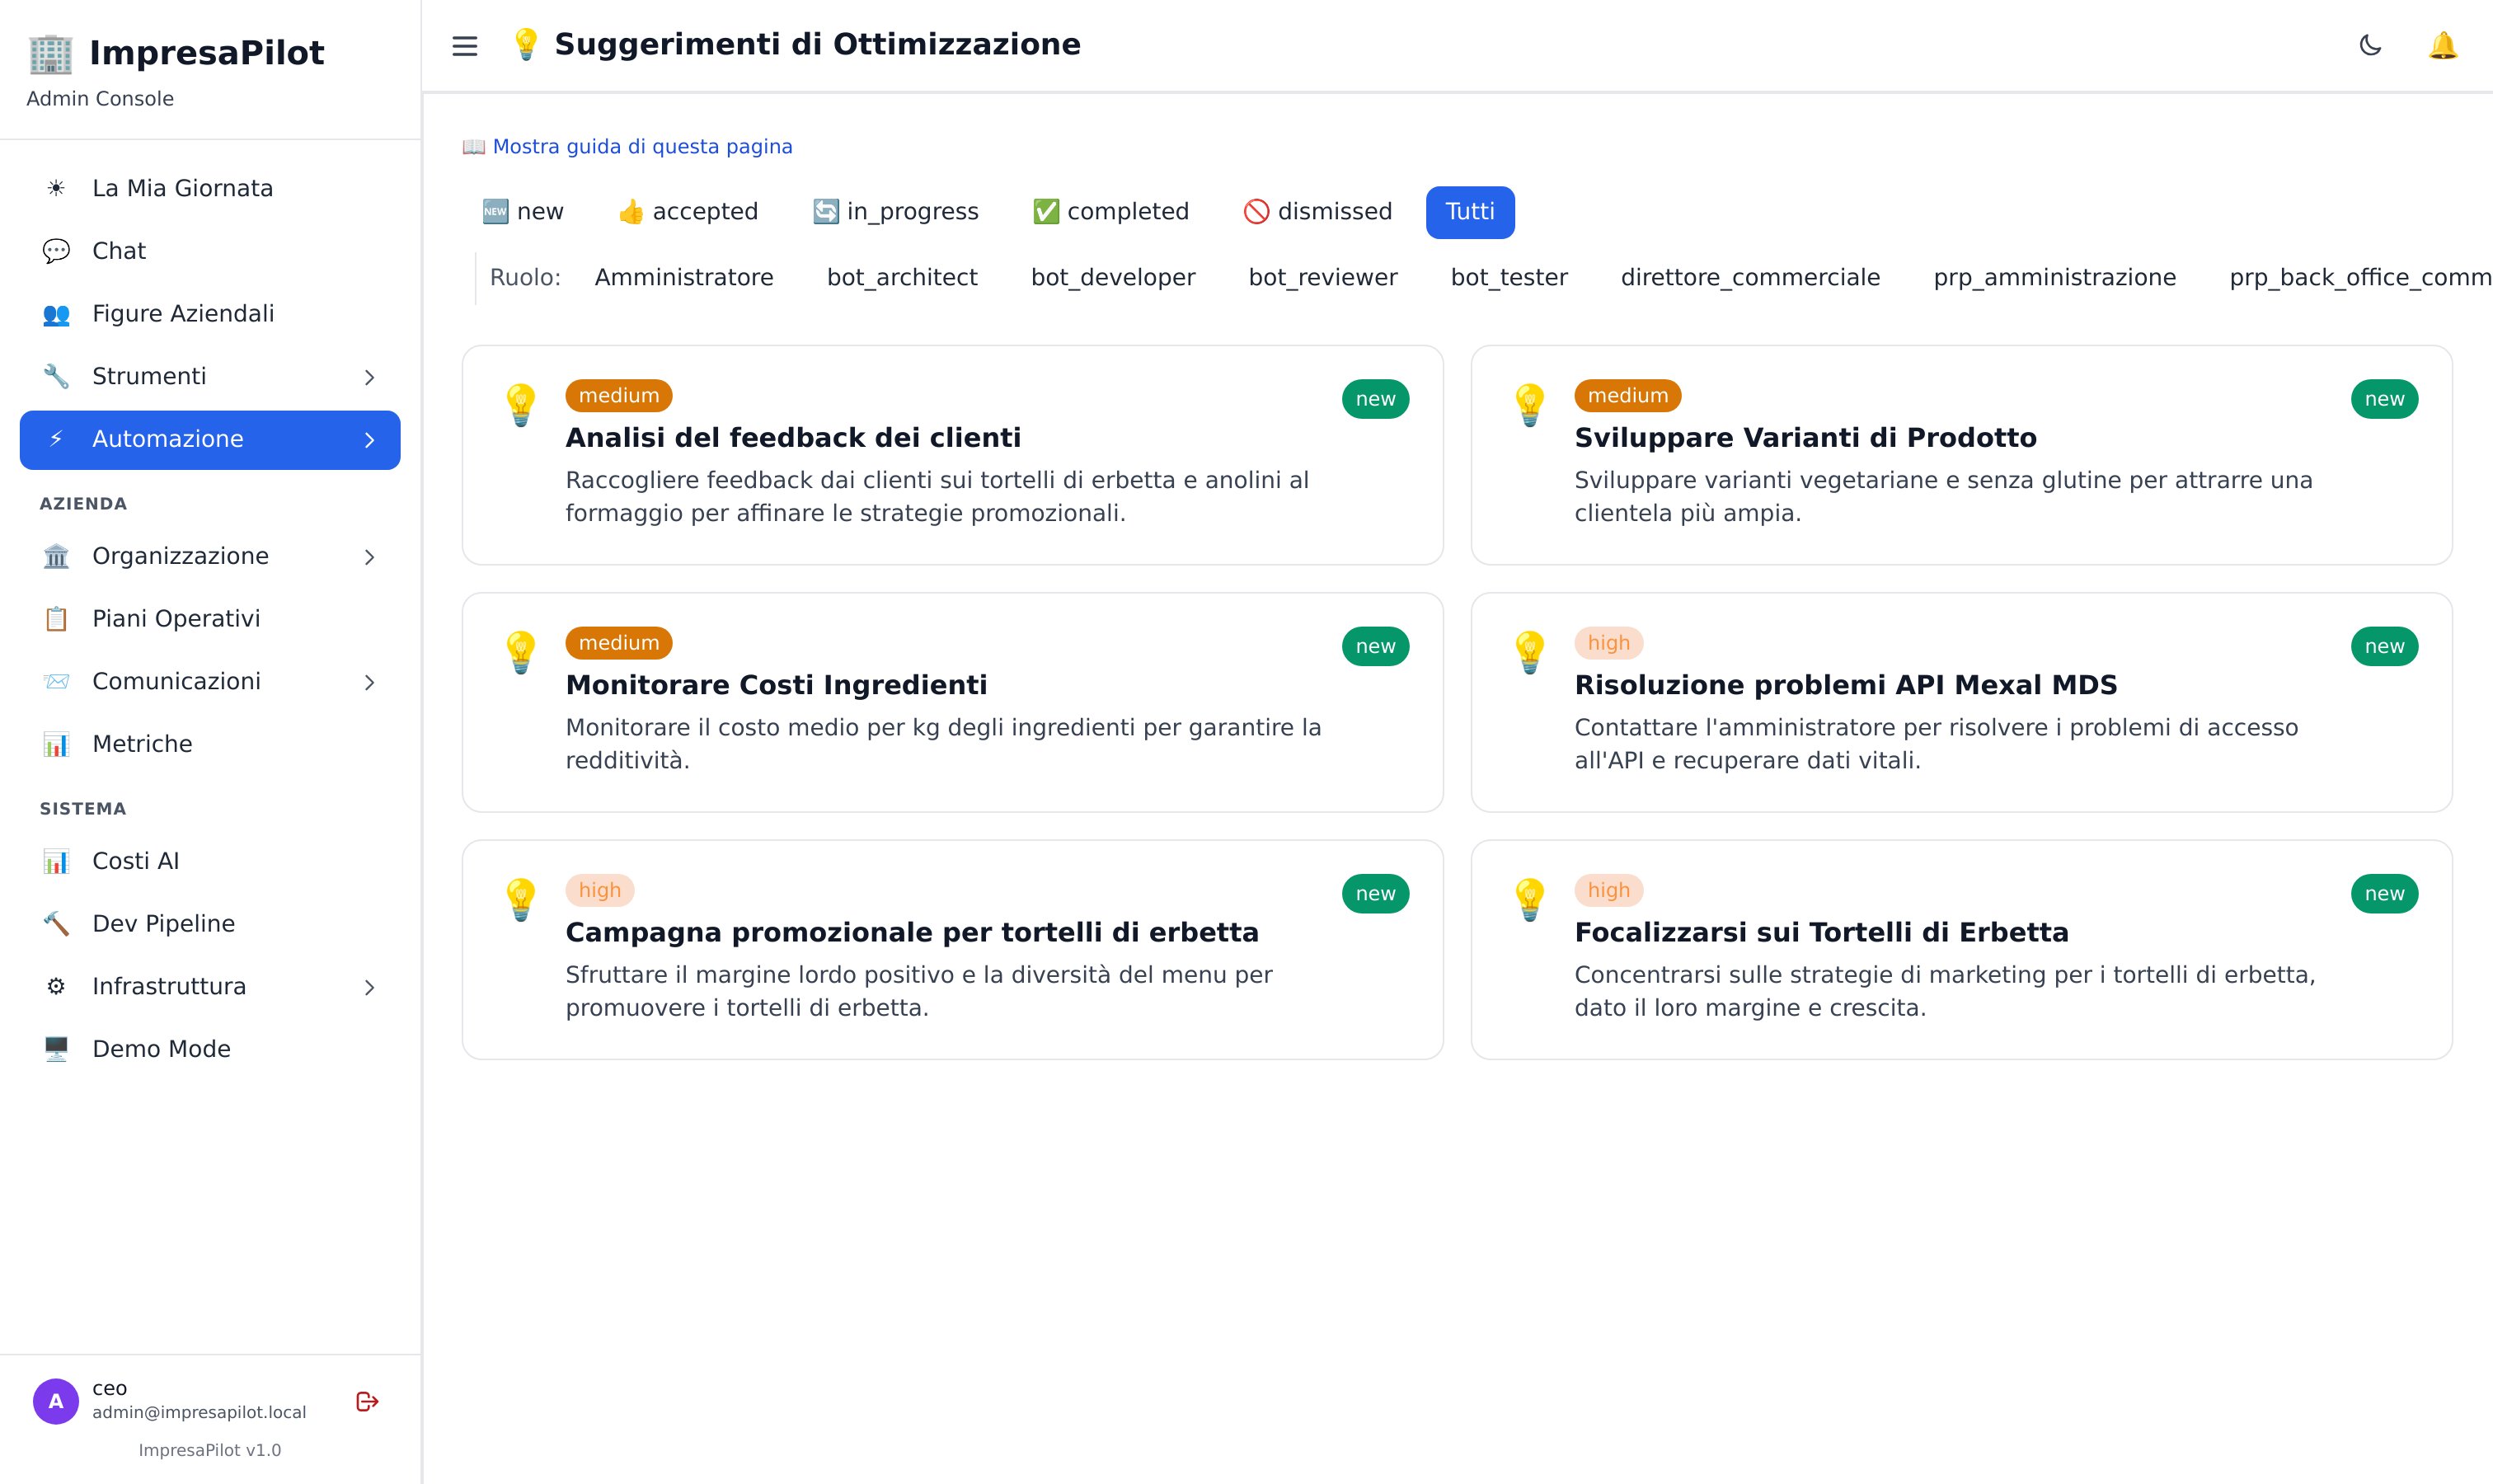Viewport: 2493px width, 1484px height.
Task: Expand the Infrastruttura chevron
Action: [x=369, y=987]
